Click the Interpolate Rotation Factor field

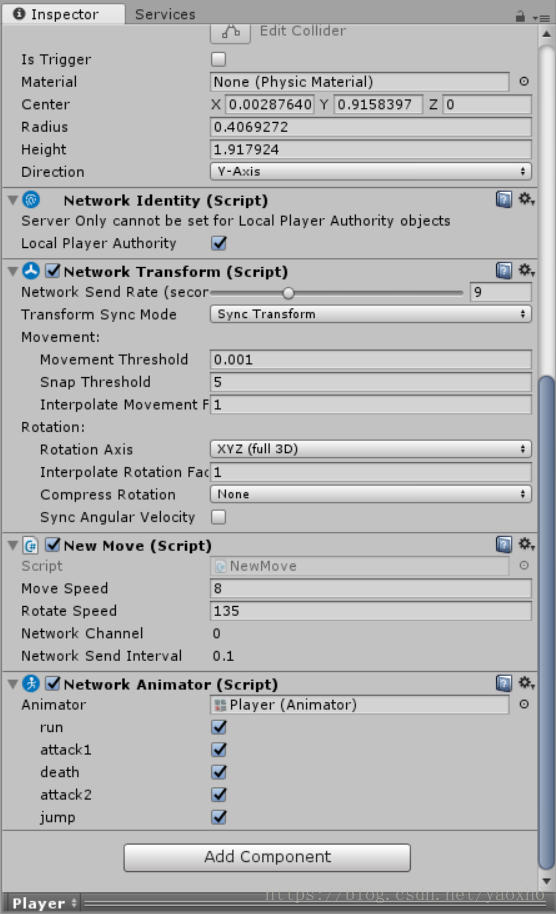(371, 472)
